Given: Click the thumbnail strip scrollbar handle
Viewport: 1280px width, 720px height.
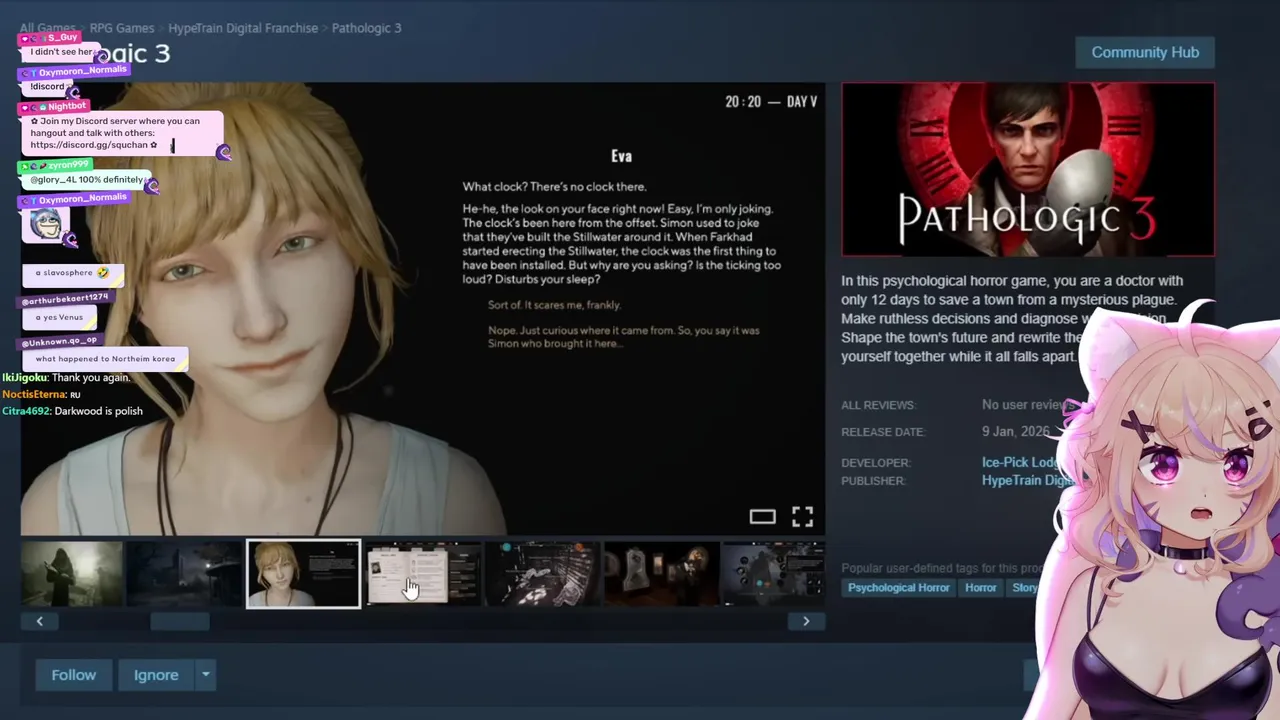Looking at the screenshot, I should (x=180, y=621).
